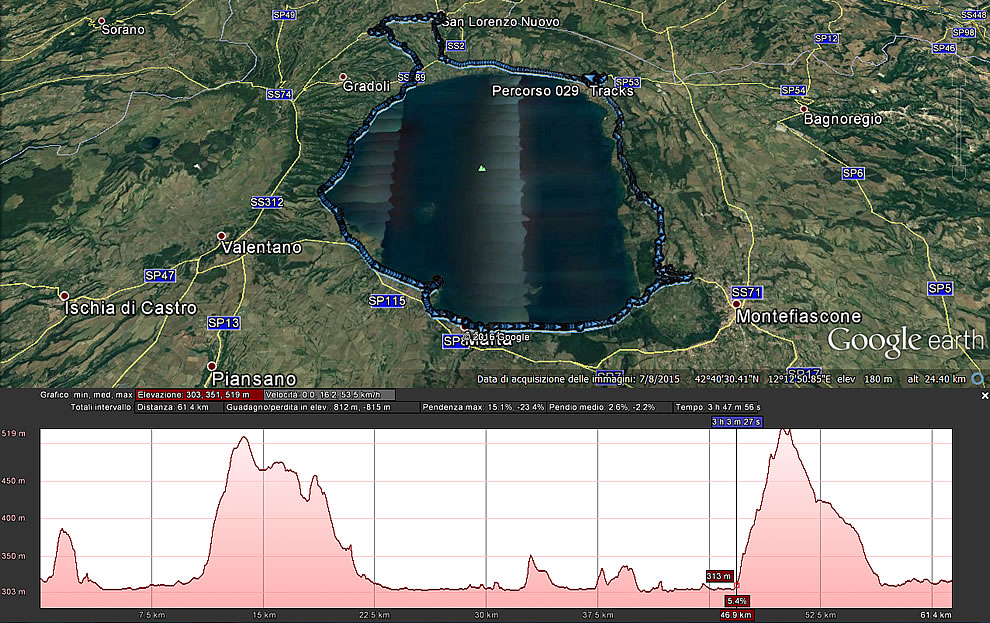Click the Bagnoregio placemark dot

(803, 109)
